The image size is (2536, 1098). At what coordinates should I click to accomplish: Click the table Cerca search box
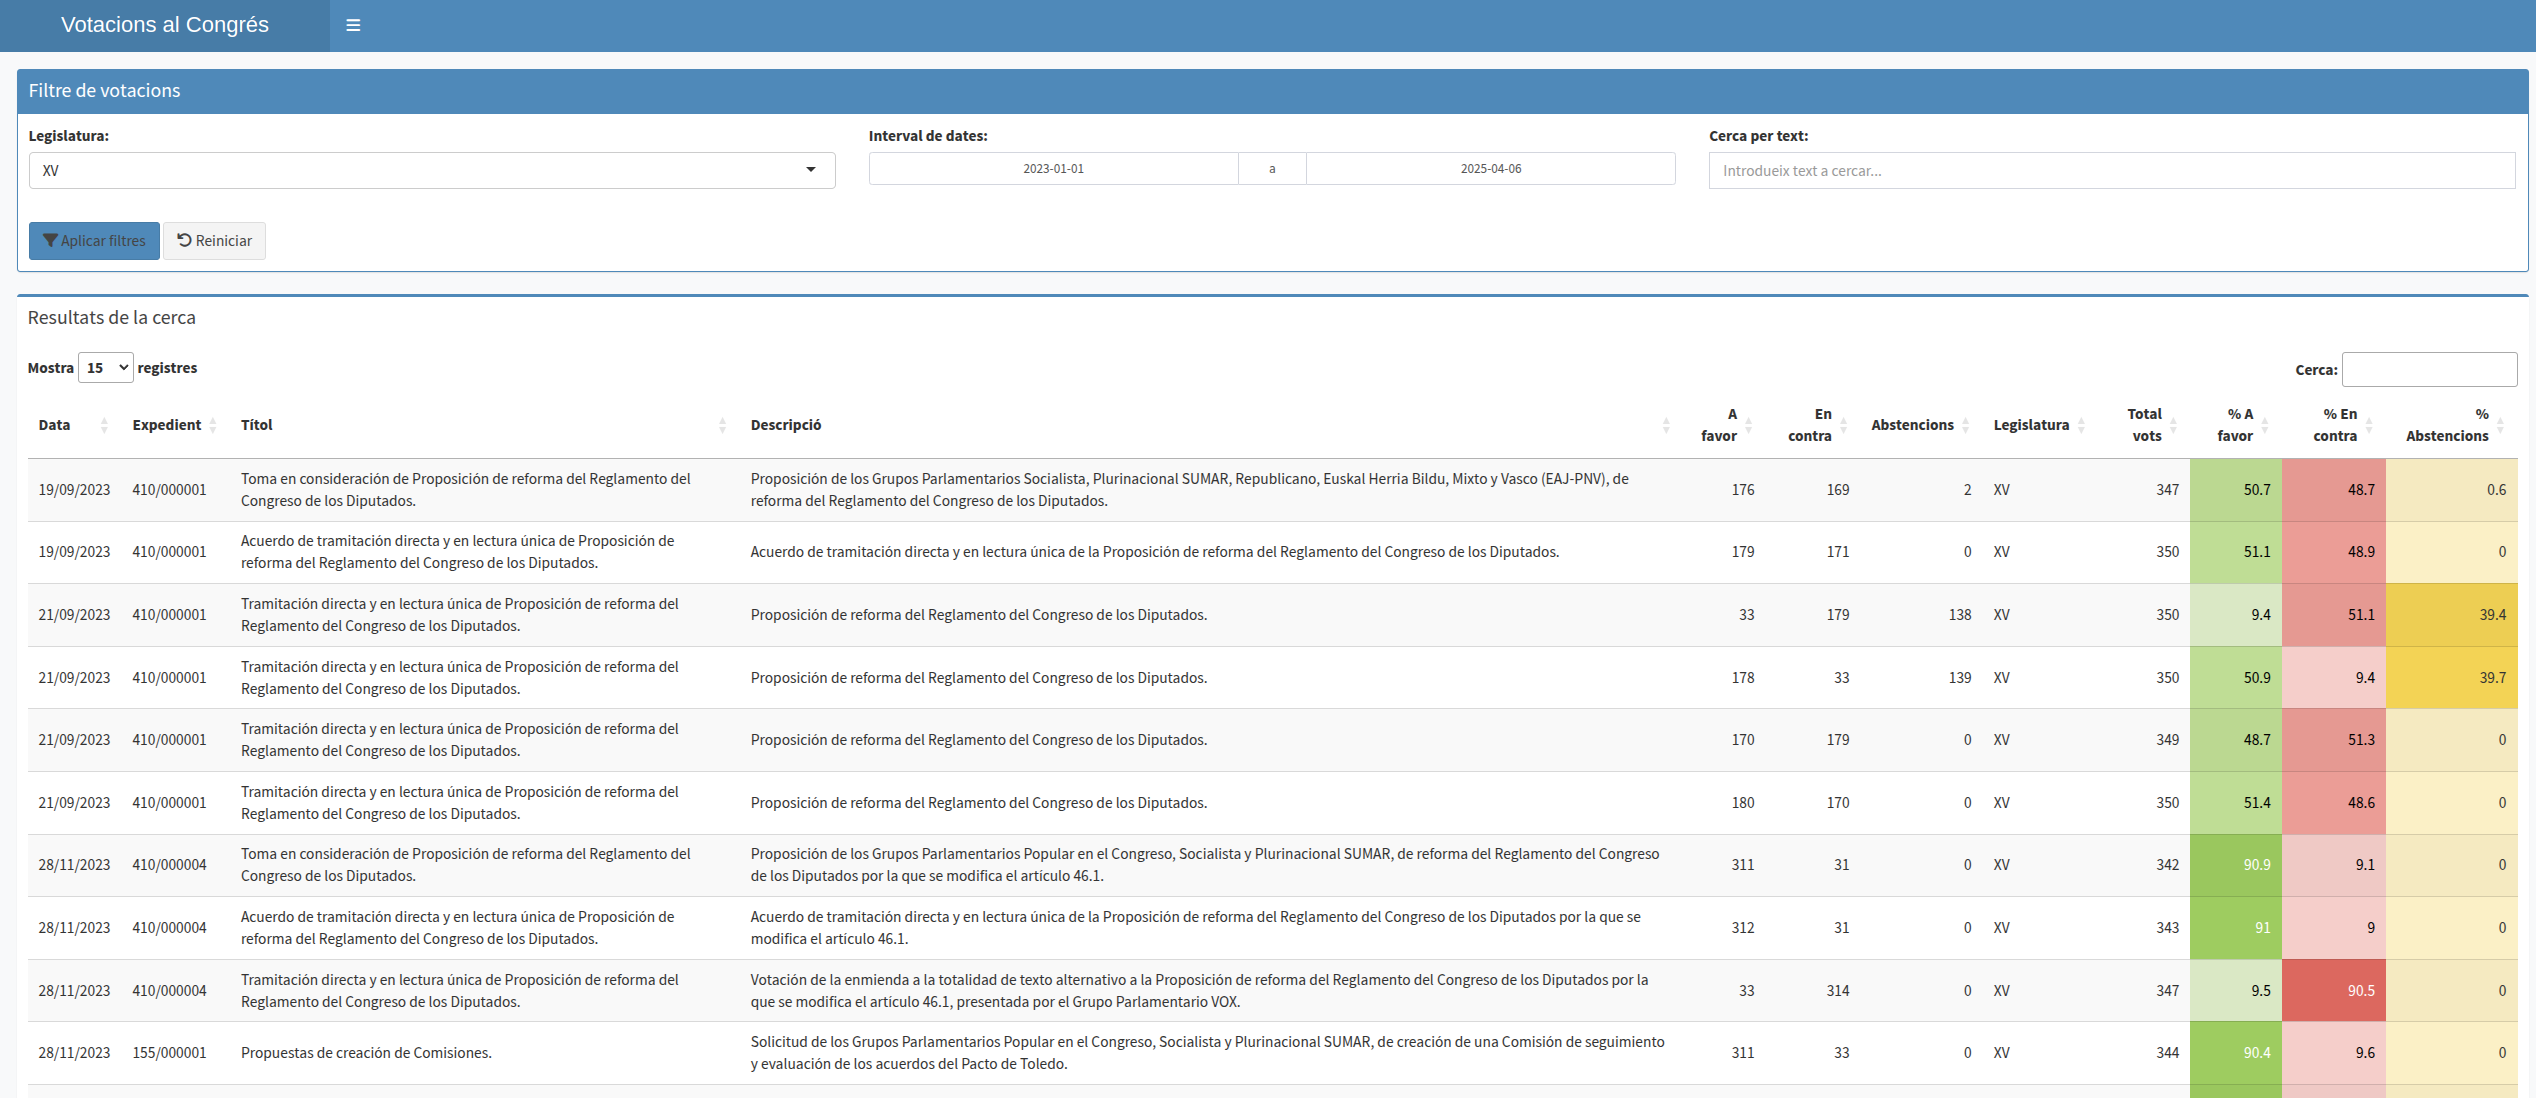[x=2428, y=369]
